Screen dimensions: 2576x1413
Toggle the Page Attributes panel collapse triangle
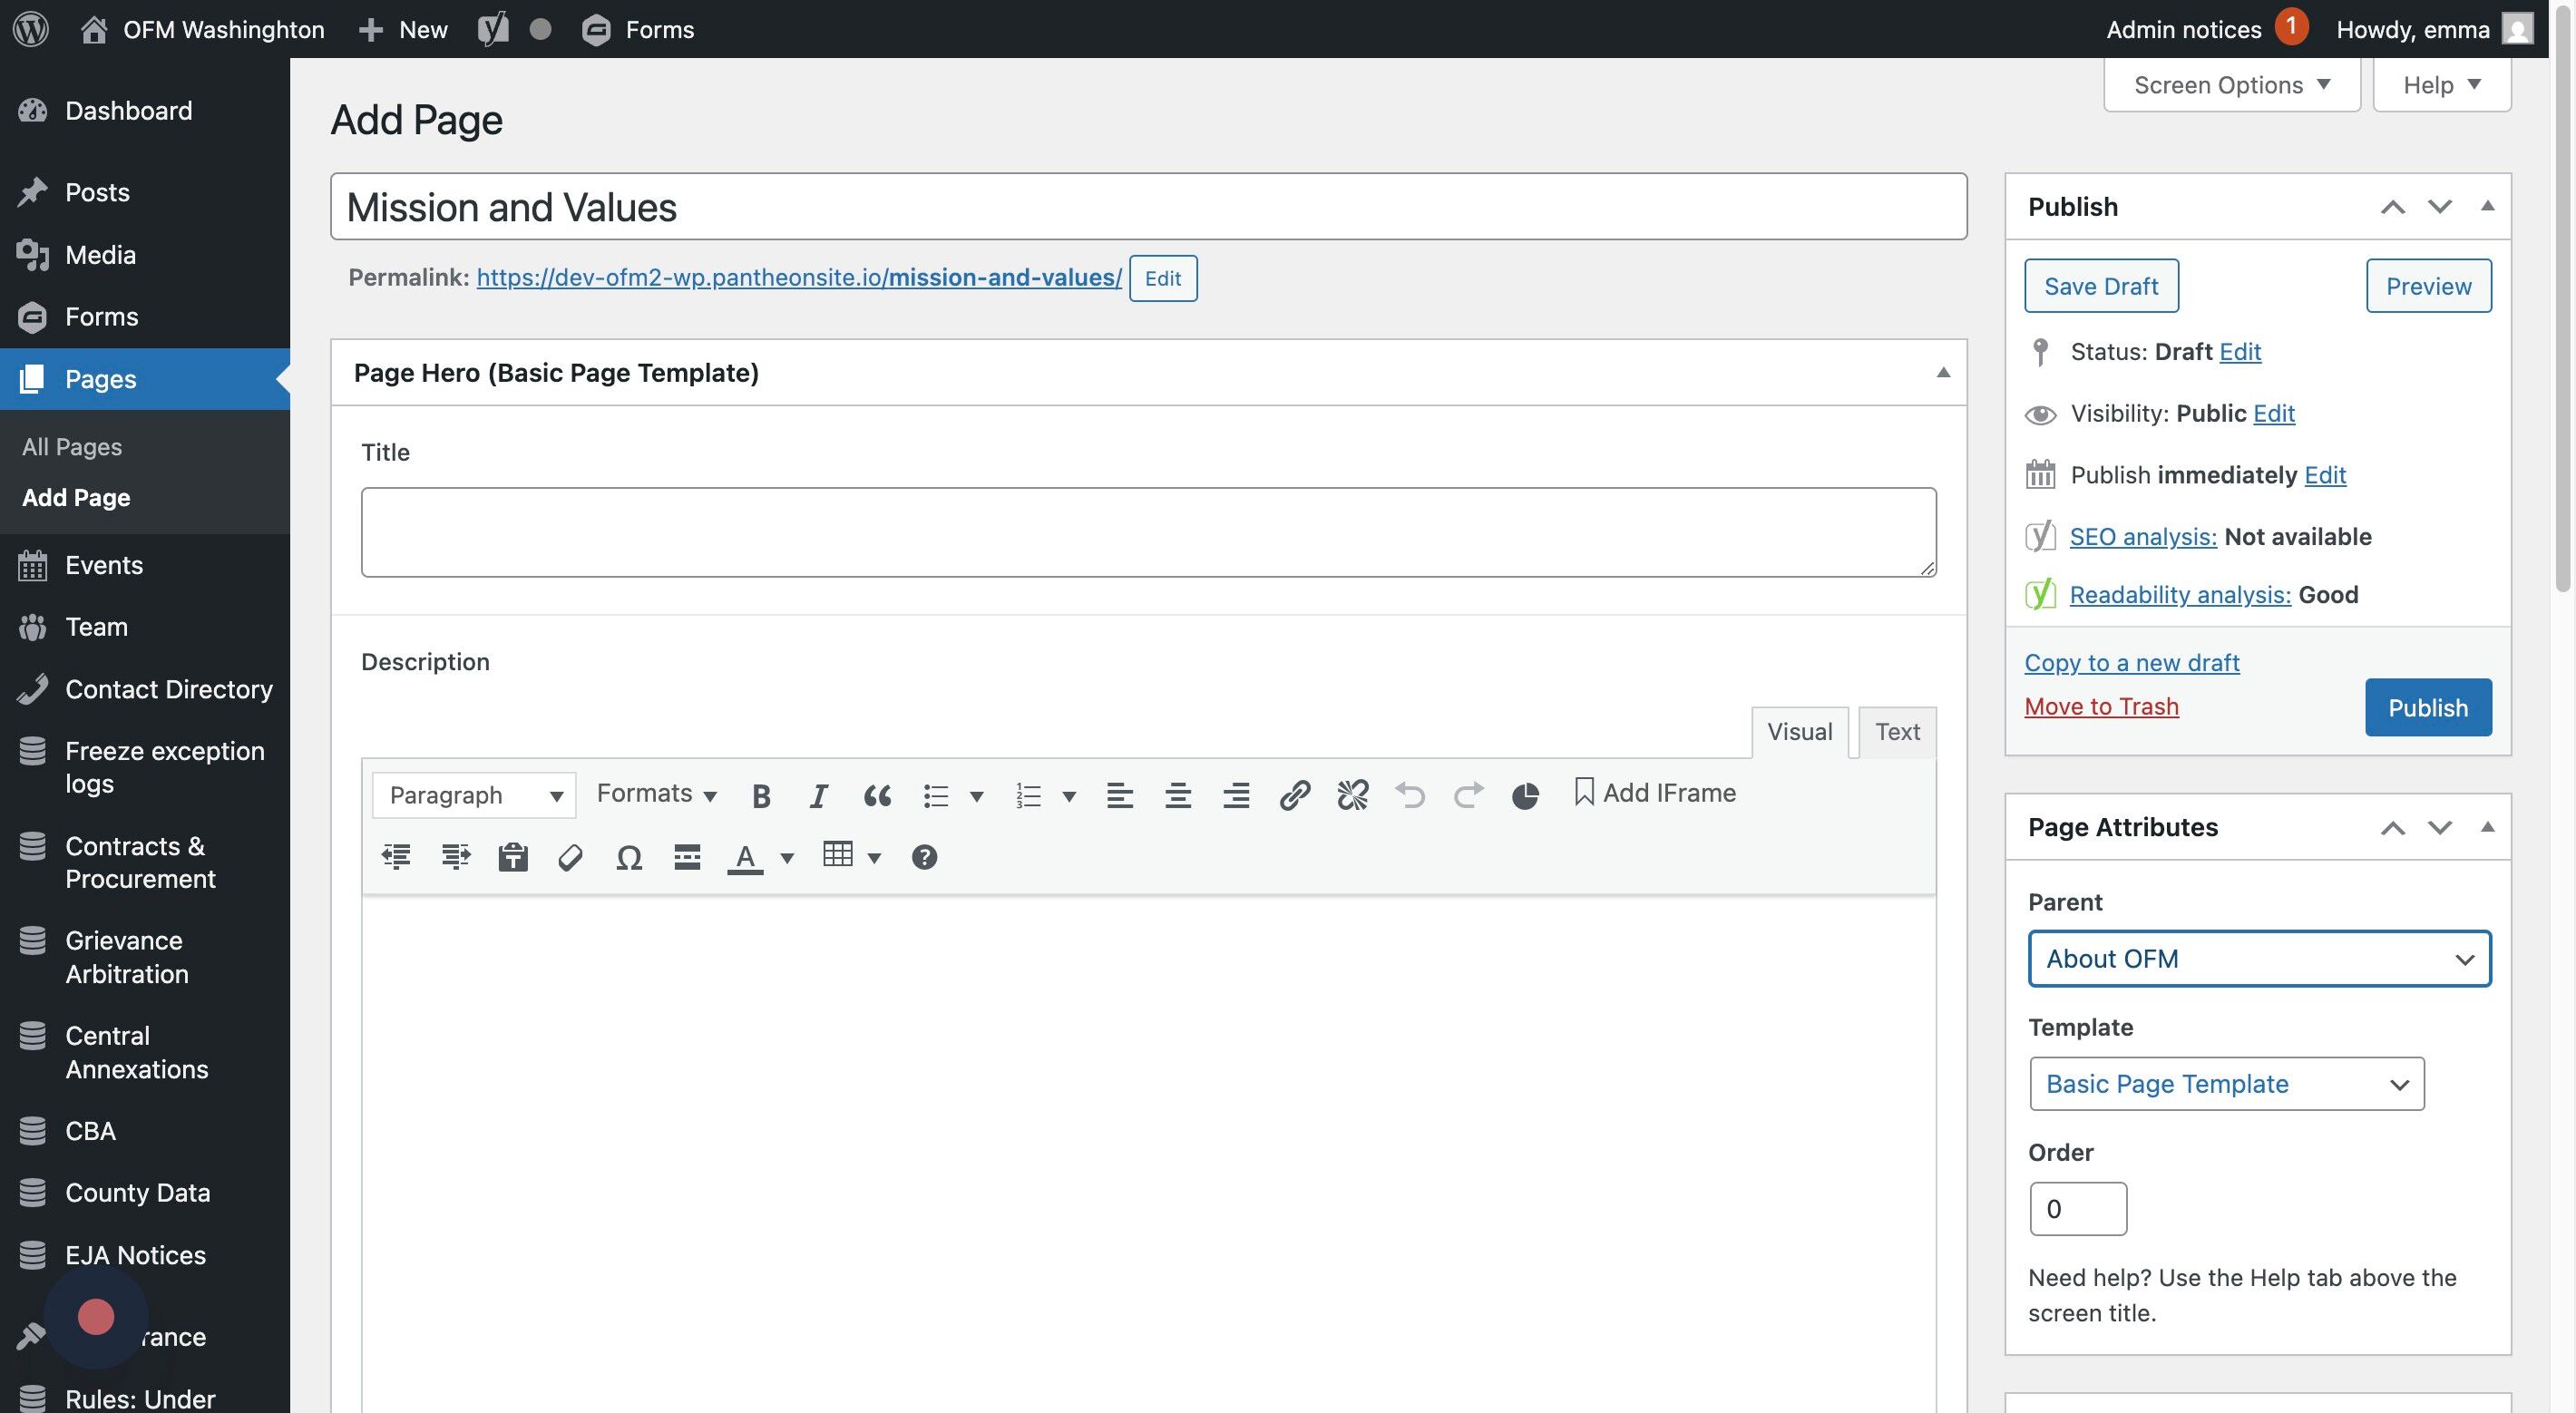(2487, 827)
